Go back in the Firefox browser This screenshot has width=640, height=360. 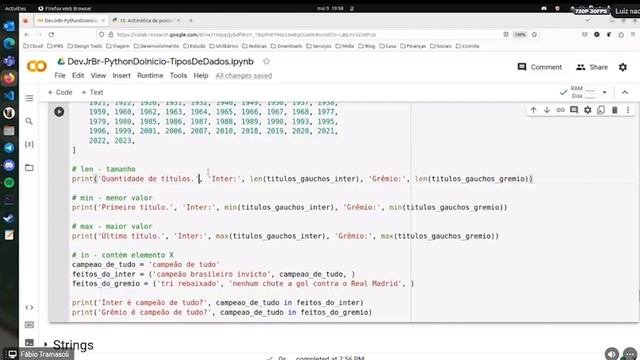(x=27, y=35)
